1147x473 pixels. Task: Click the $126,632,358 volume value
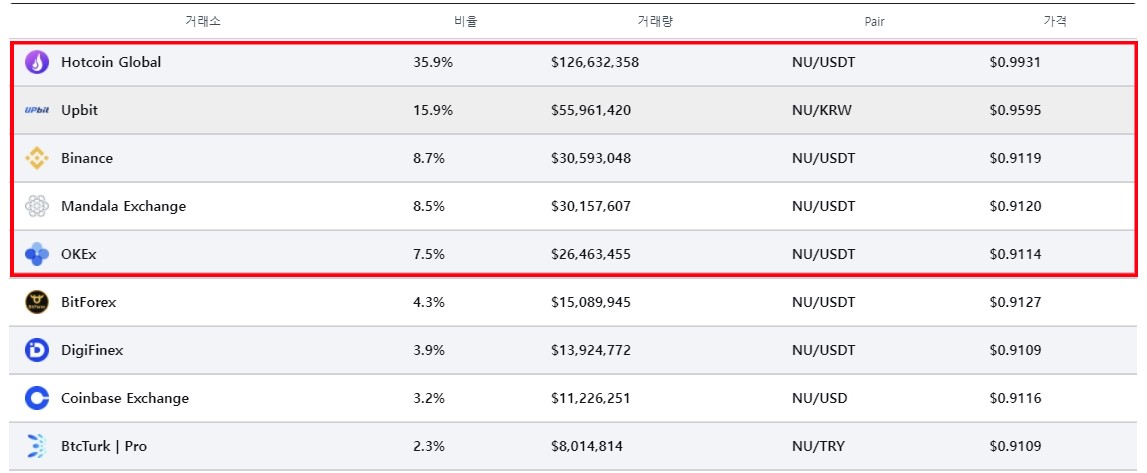[595, 62]
